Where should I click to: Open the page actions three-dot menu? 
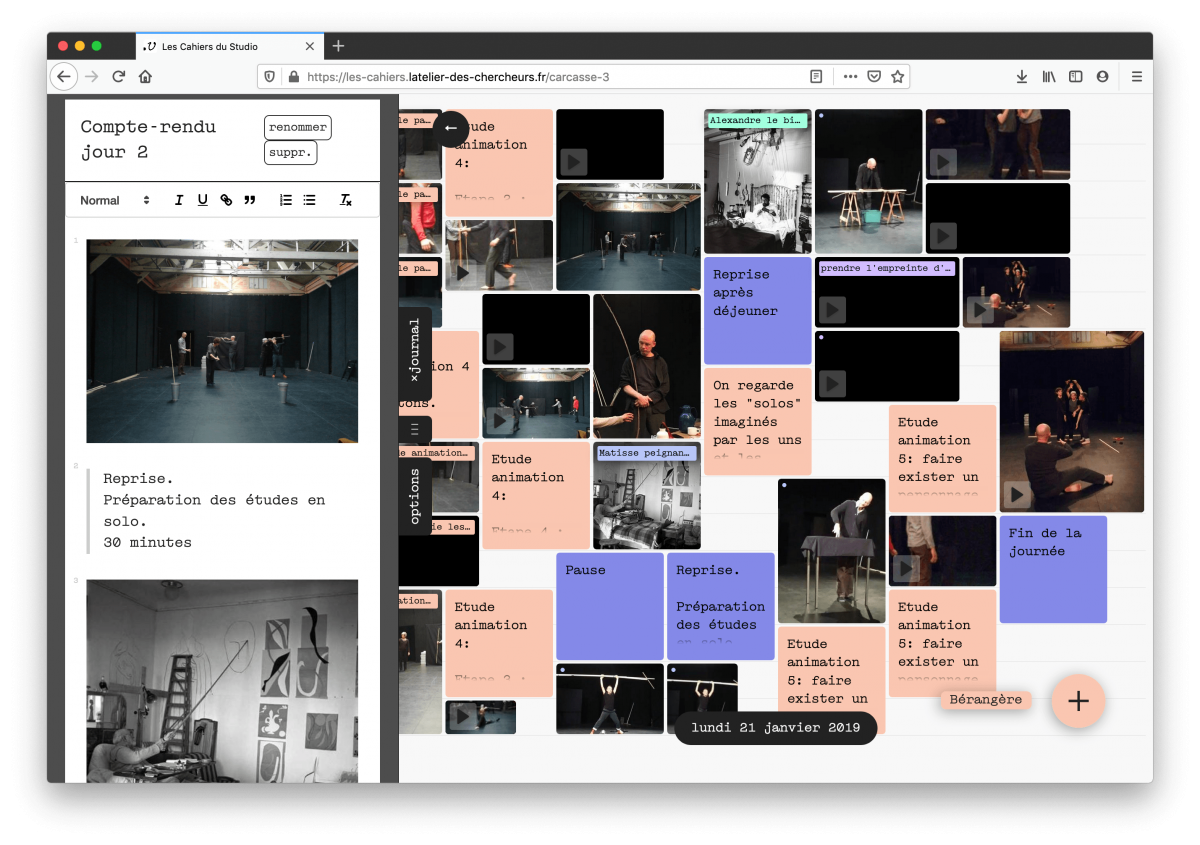tap(850, 76)
